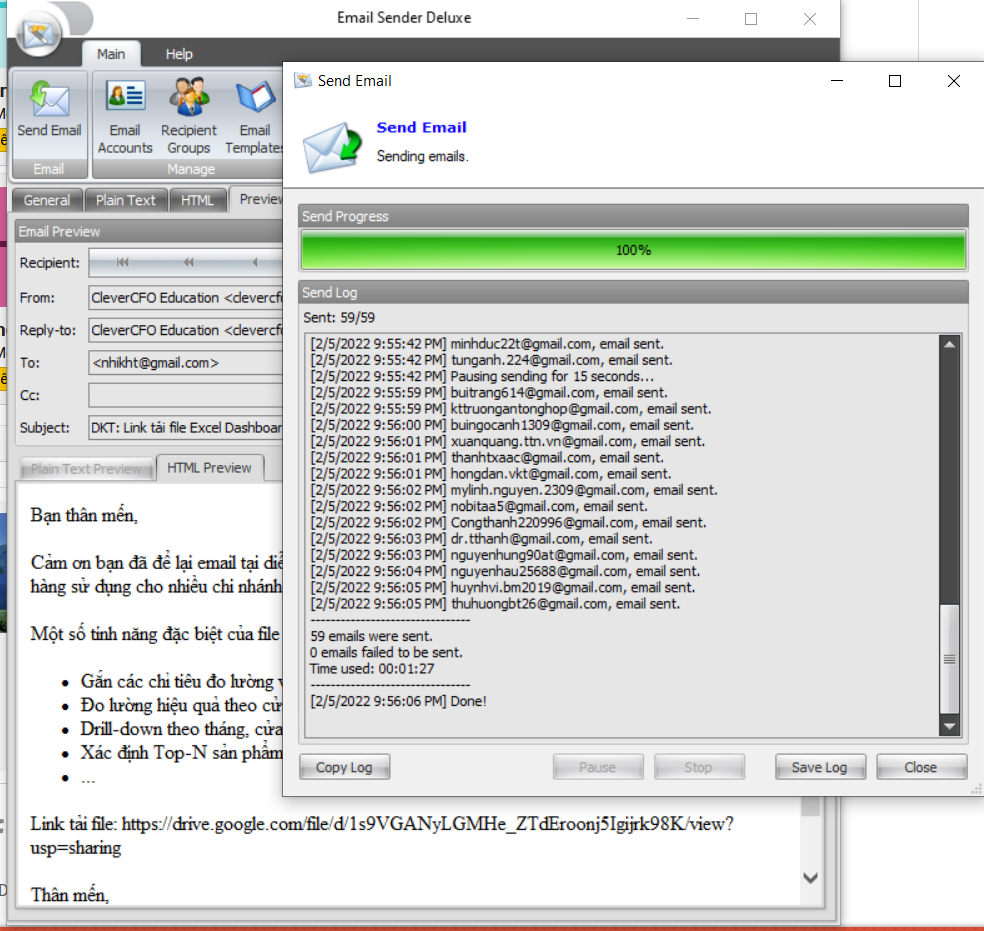The width and height of the screenshot is (984, 931).
Task: Open Email Accounts manager
Action: (x=125, y=117)
